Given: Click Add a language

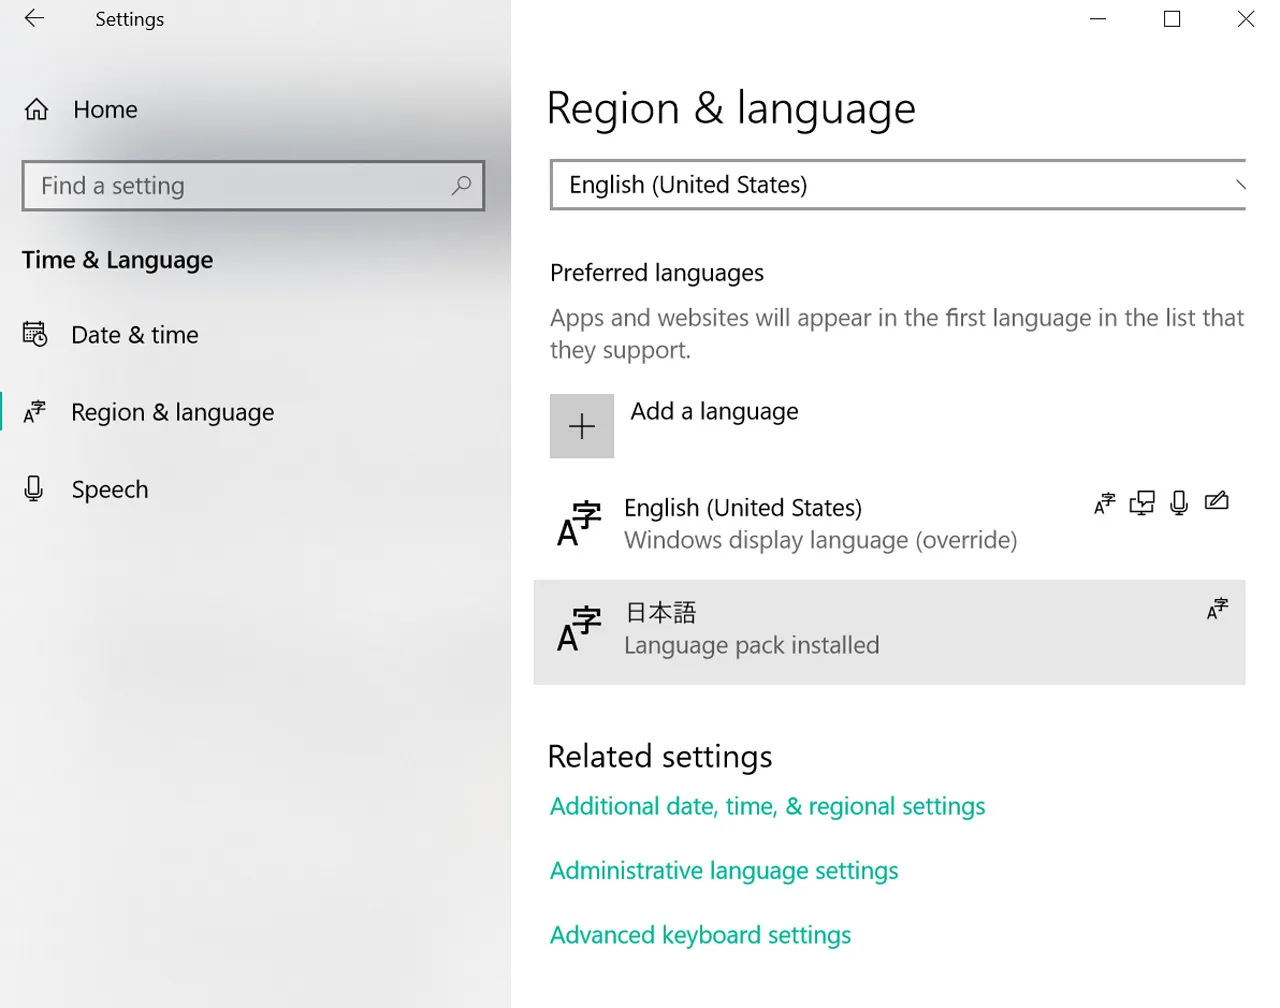Looking at the screenshot, I should (x=713, y=411).
